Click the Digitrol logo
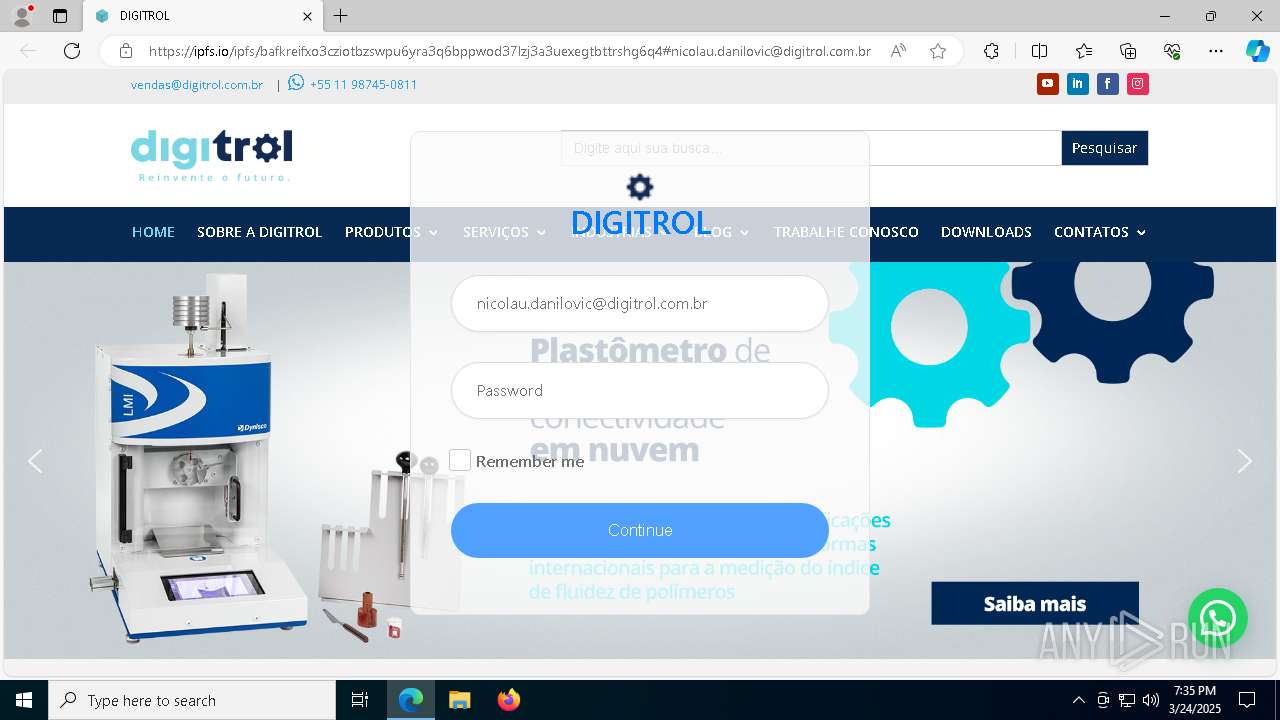Viewport: 1280px width, 720px height. tap(211, 155)
